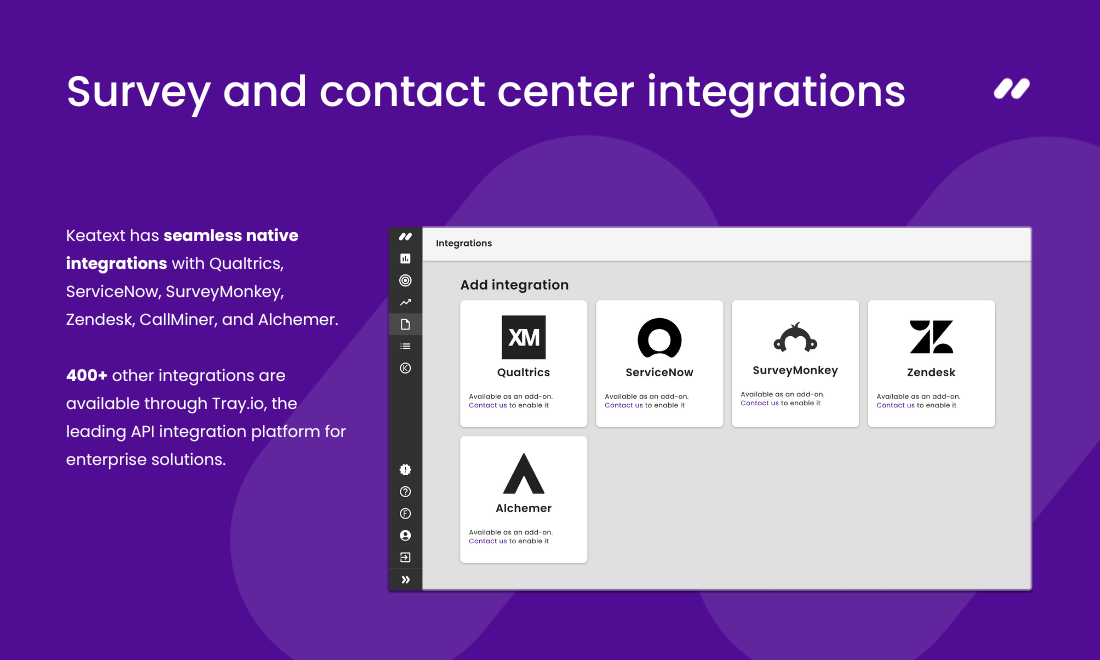Click Contact us link under Qualtrics
The width and height of the screenshot is (1100, 660).
click(488, 405)
